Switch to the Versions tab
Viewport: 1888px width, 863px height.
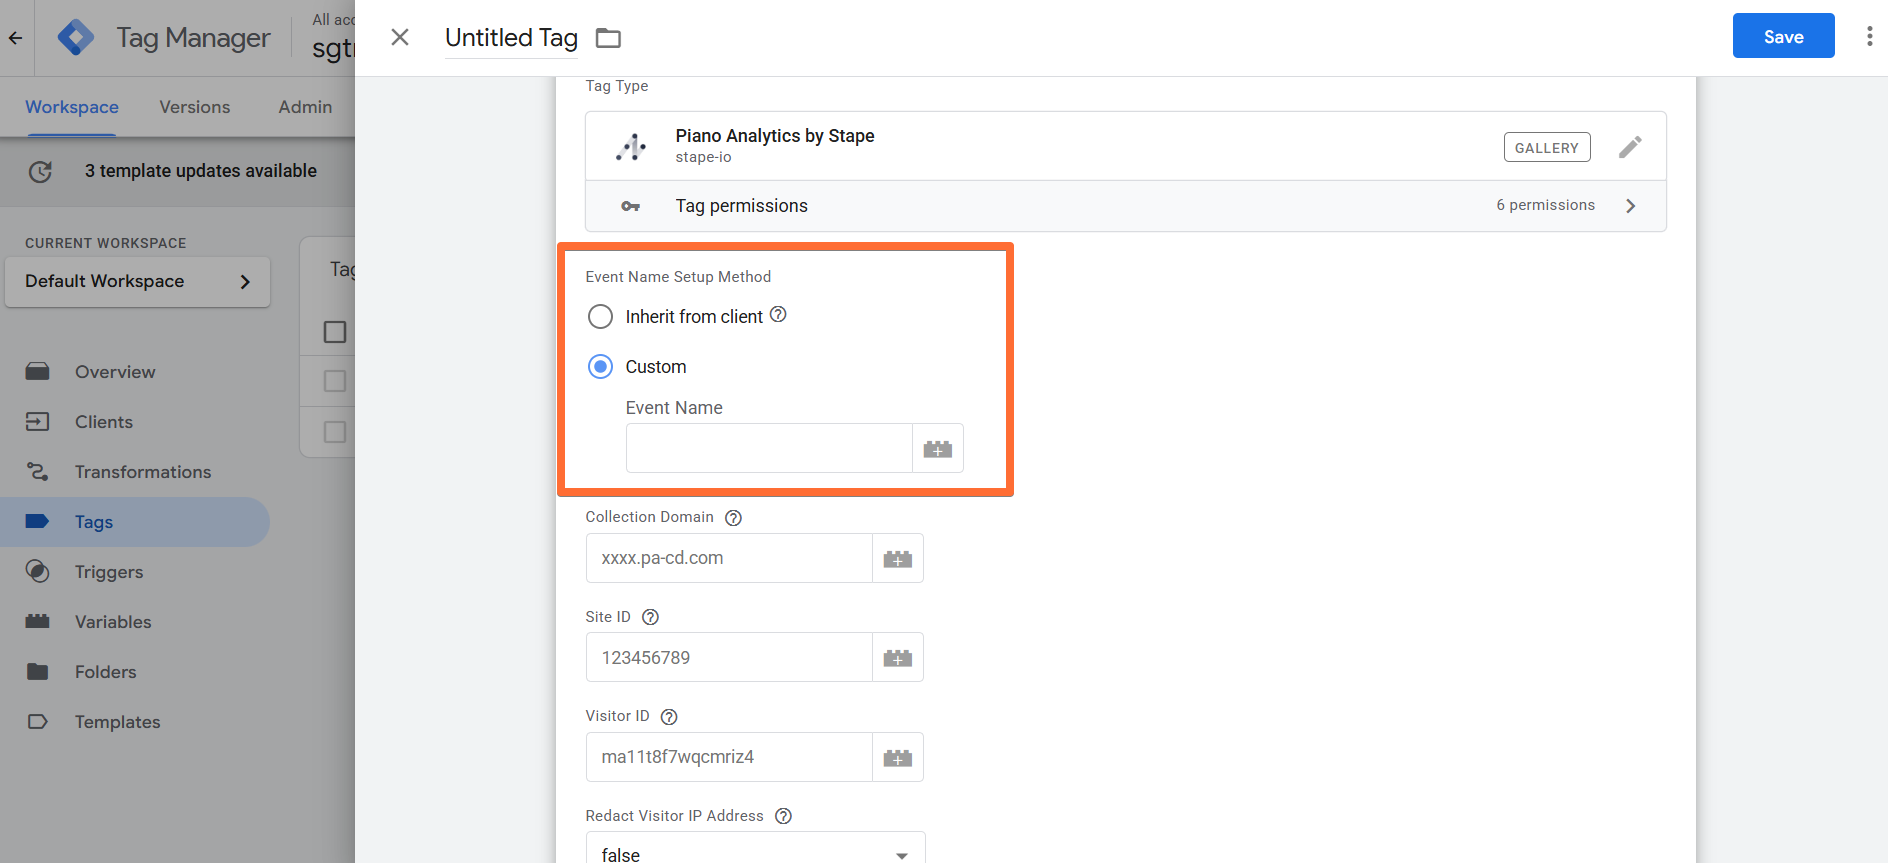194,107
